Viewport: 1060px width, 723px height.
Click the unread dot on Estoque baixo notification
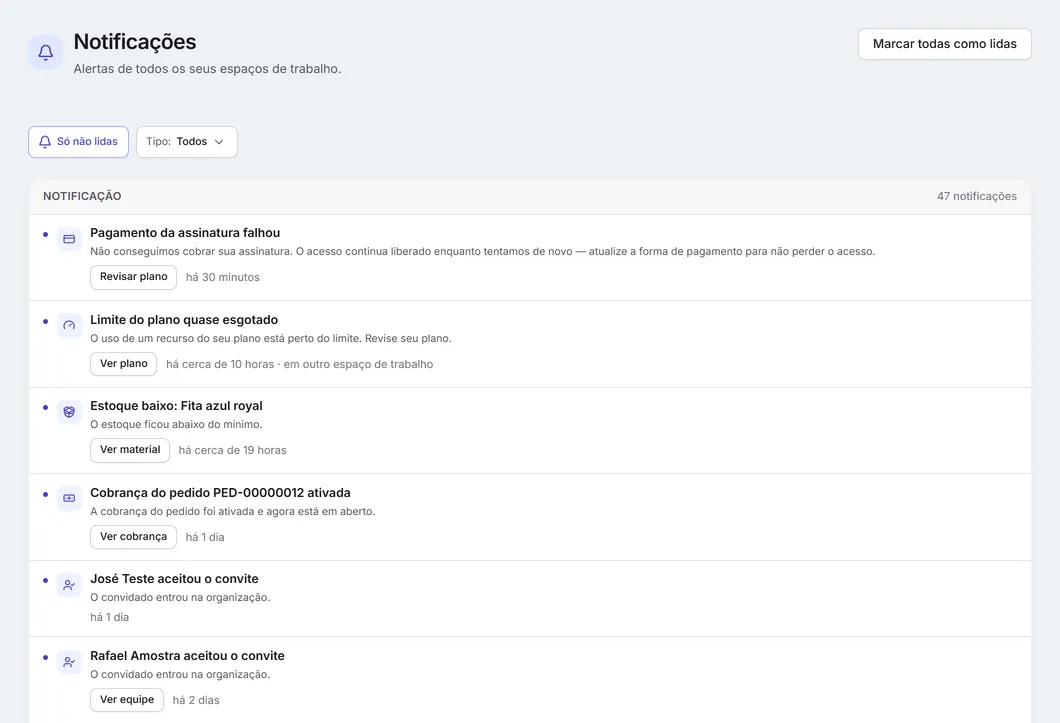[x=45, y=407]
